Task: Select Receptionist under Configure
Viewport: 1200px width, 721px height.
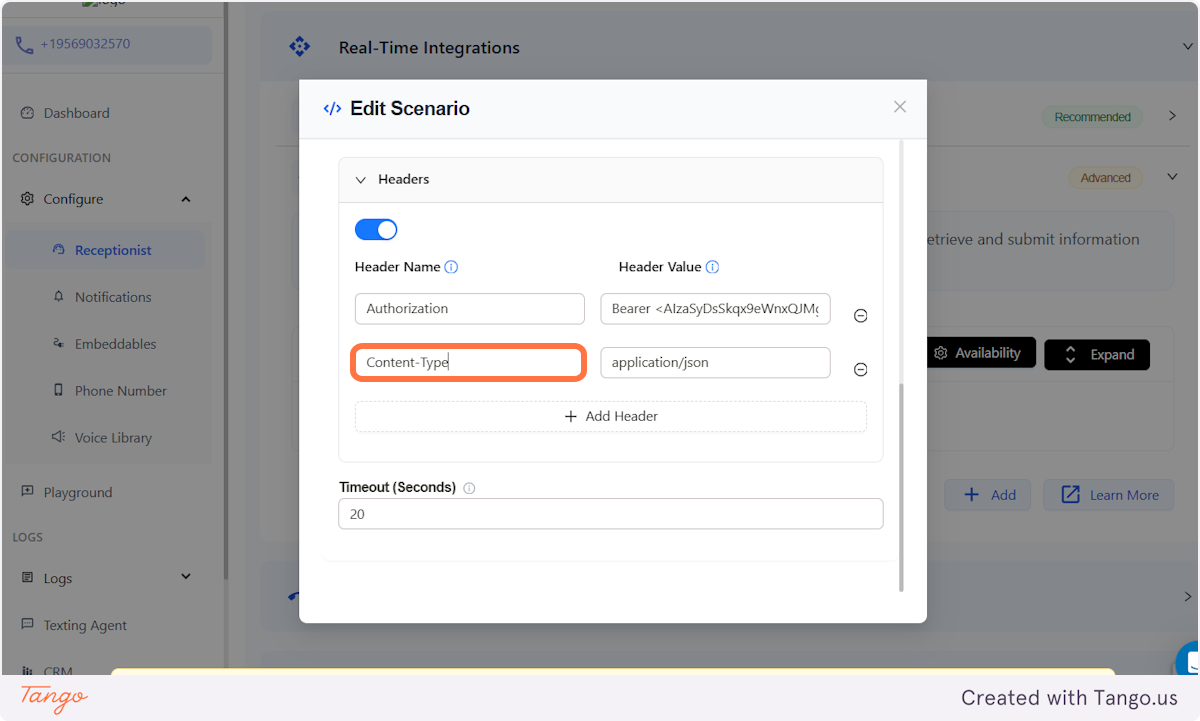Action: [x=105, y=249]
